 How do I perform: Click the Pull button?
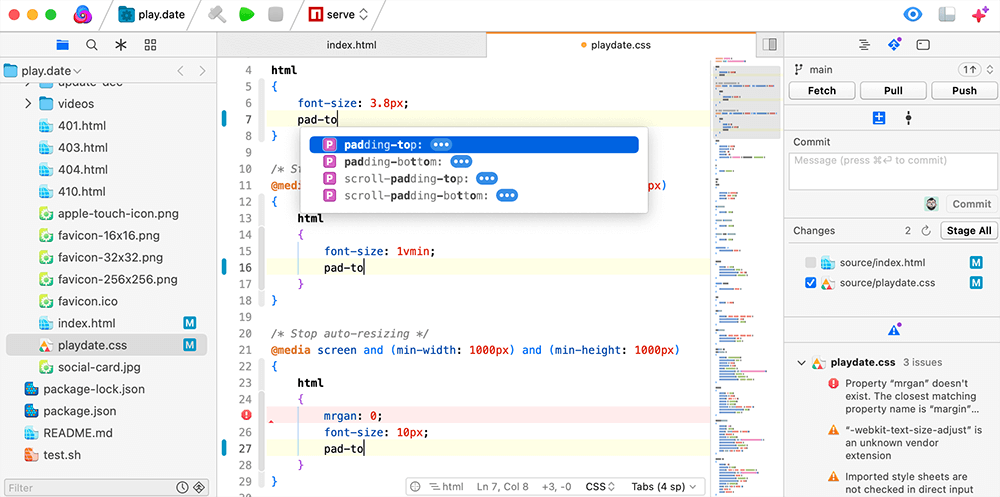tap(893, 91)
